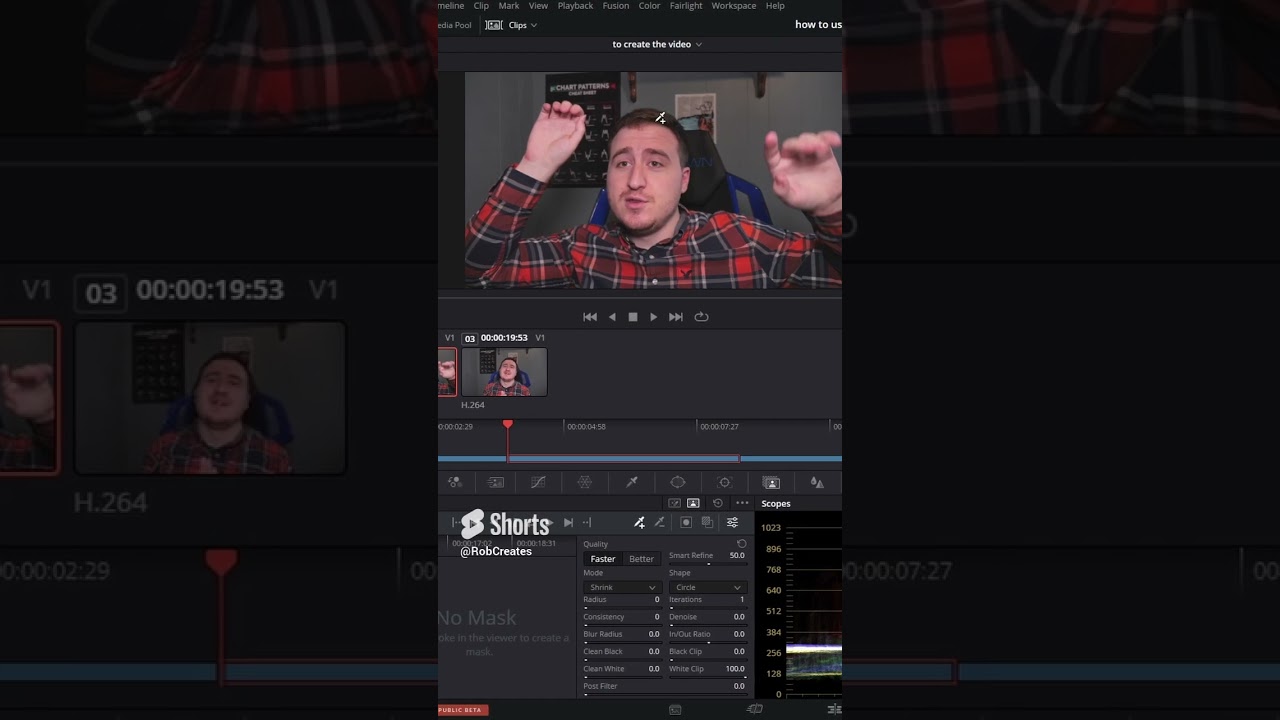Toggle the invert mask button
Viewport: 1280px width, 720px height.
[707, 522]
